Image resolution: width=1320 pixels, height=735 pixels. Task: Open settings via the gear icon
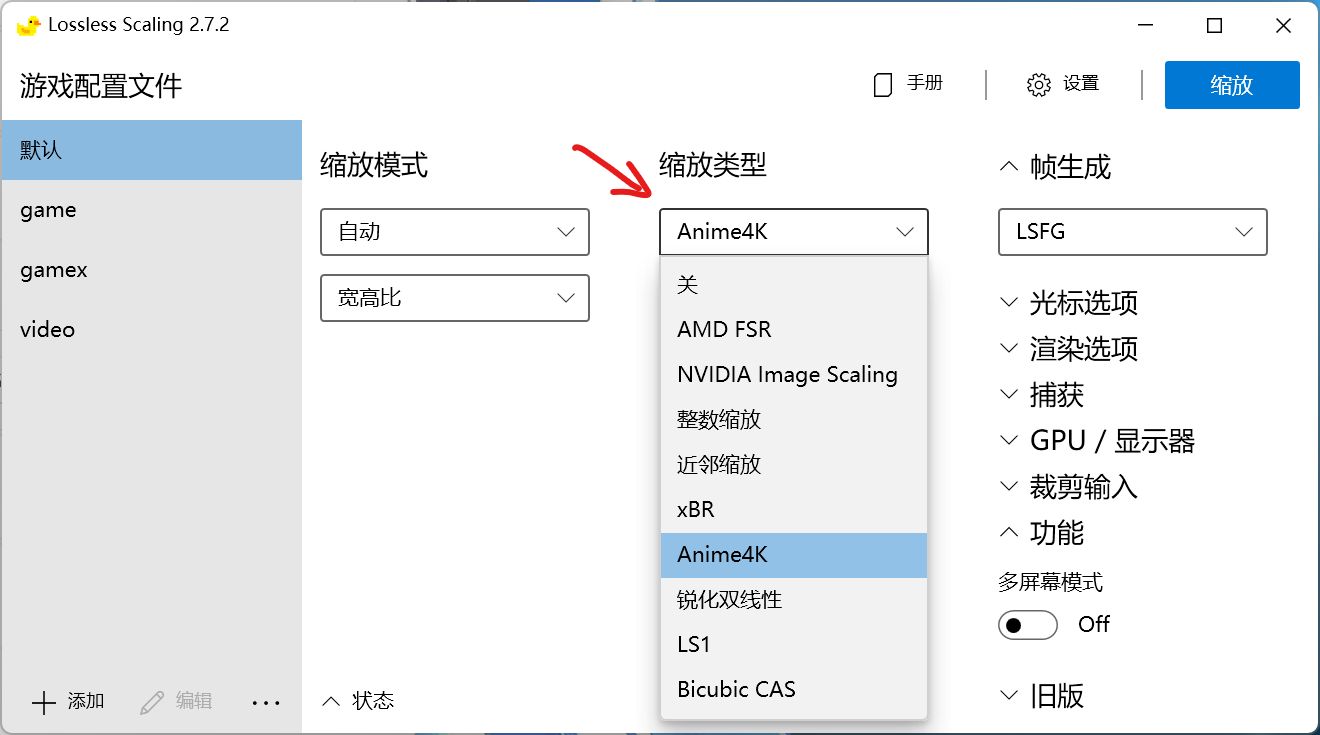click(x=1039, y=85)
